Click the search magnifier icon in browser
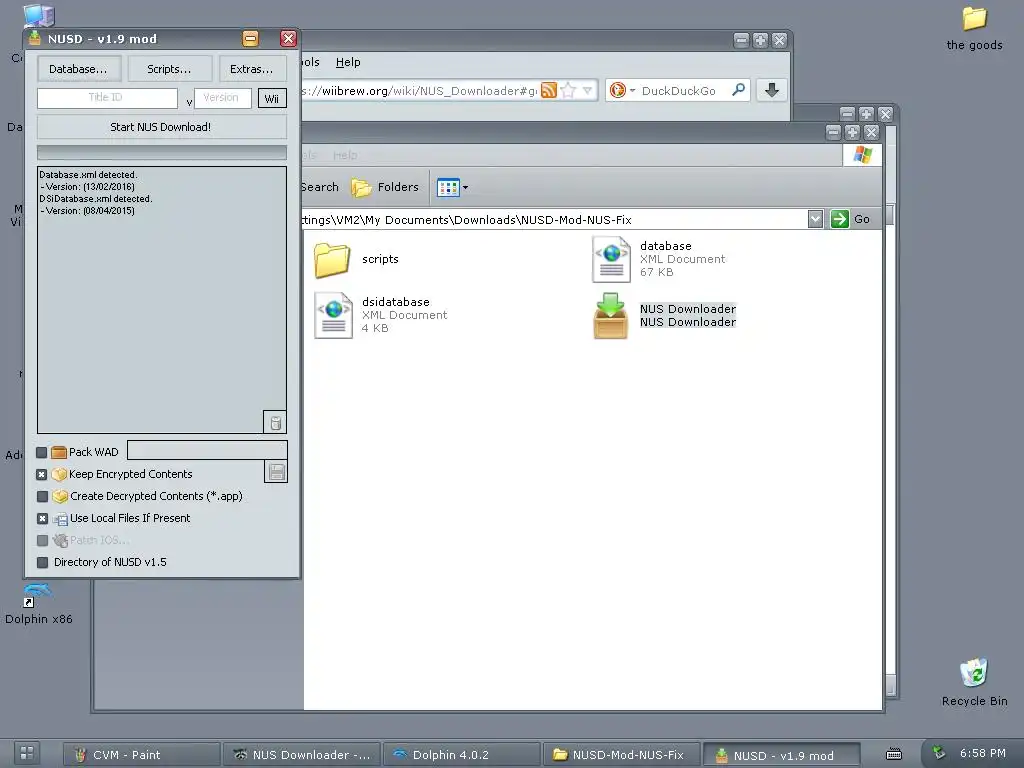1024x768 pixels. (x=739, y=89)
